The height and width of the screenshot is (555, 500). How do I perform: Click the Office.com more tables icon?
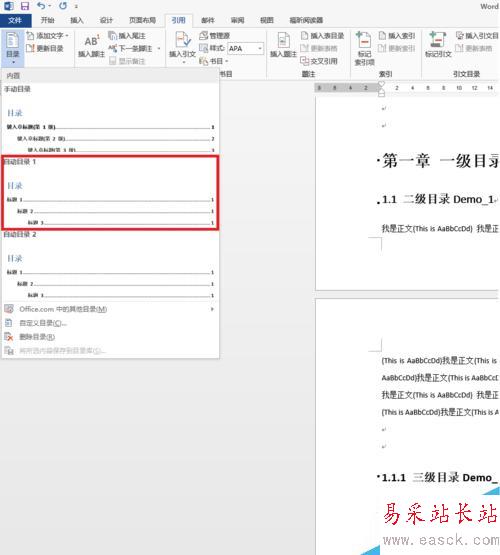point(9,309)
